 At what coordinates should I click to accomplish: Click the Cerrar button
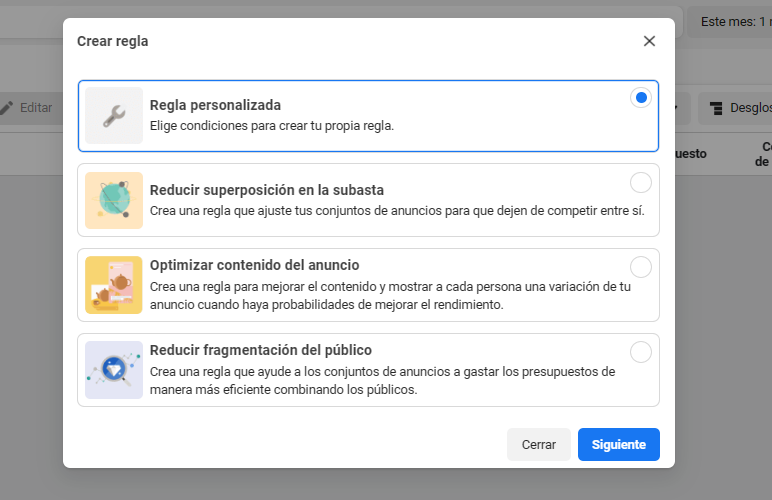[x=539, y=444]
